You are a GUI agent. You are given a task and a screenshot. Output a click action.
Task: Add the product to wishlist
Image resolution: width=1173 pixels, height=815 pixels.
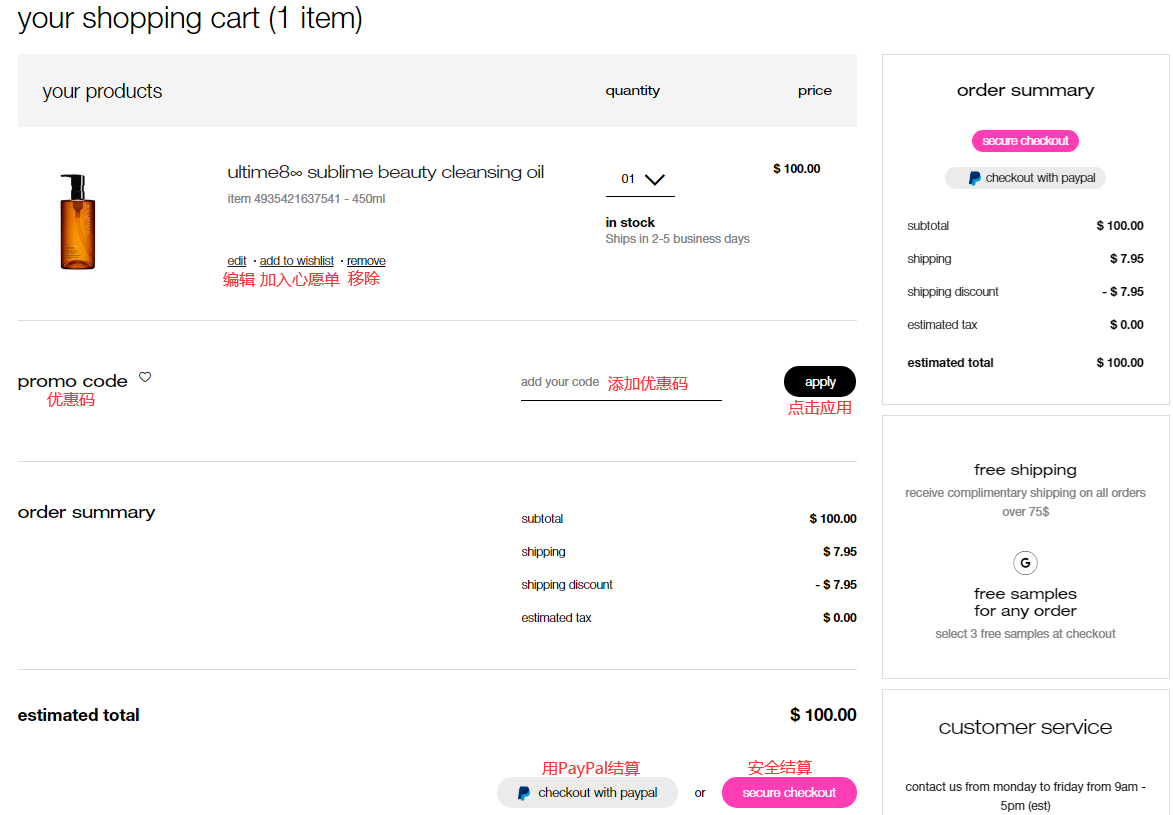(x=297, y=261)
